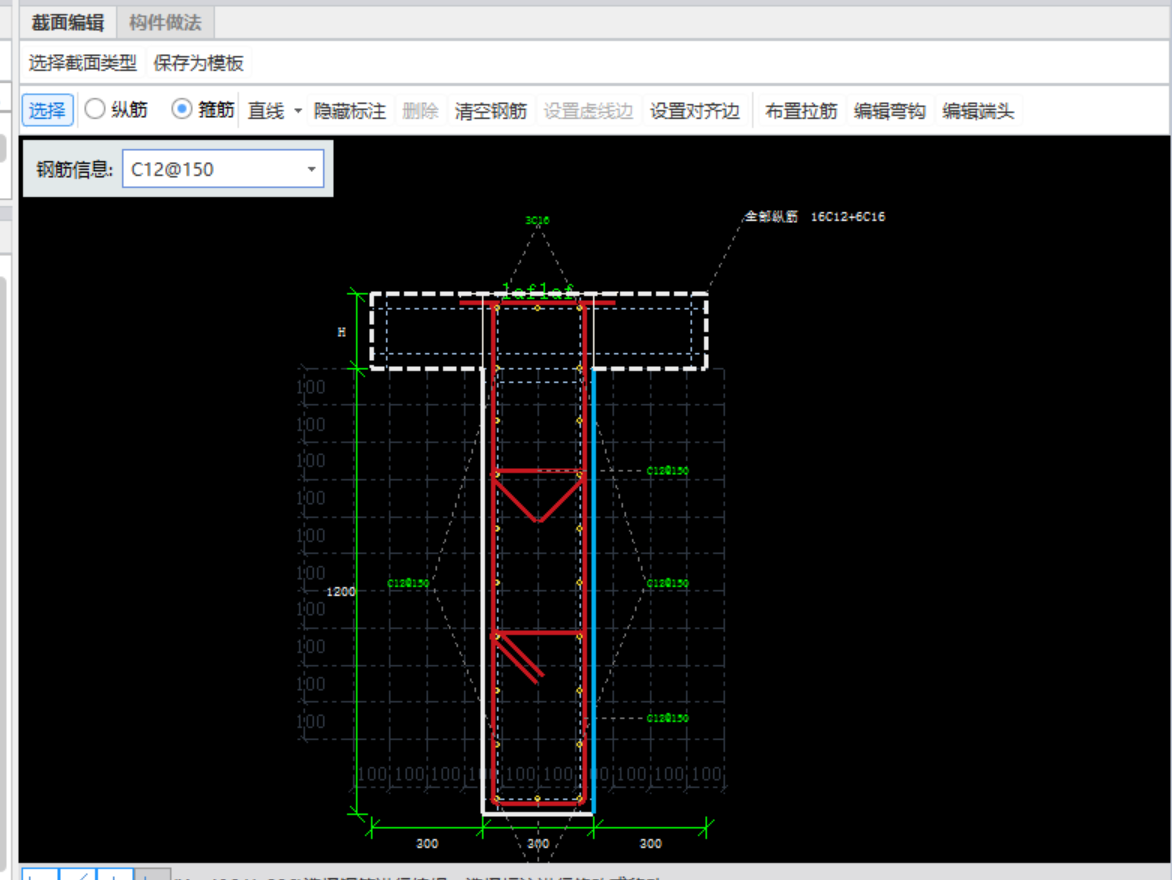Expand the 直线 dropdown arrow
Viewport: 1172px width, 880px height.
coord(297,111)
